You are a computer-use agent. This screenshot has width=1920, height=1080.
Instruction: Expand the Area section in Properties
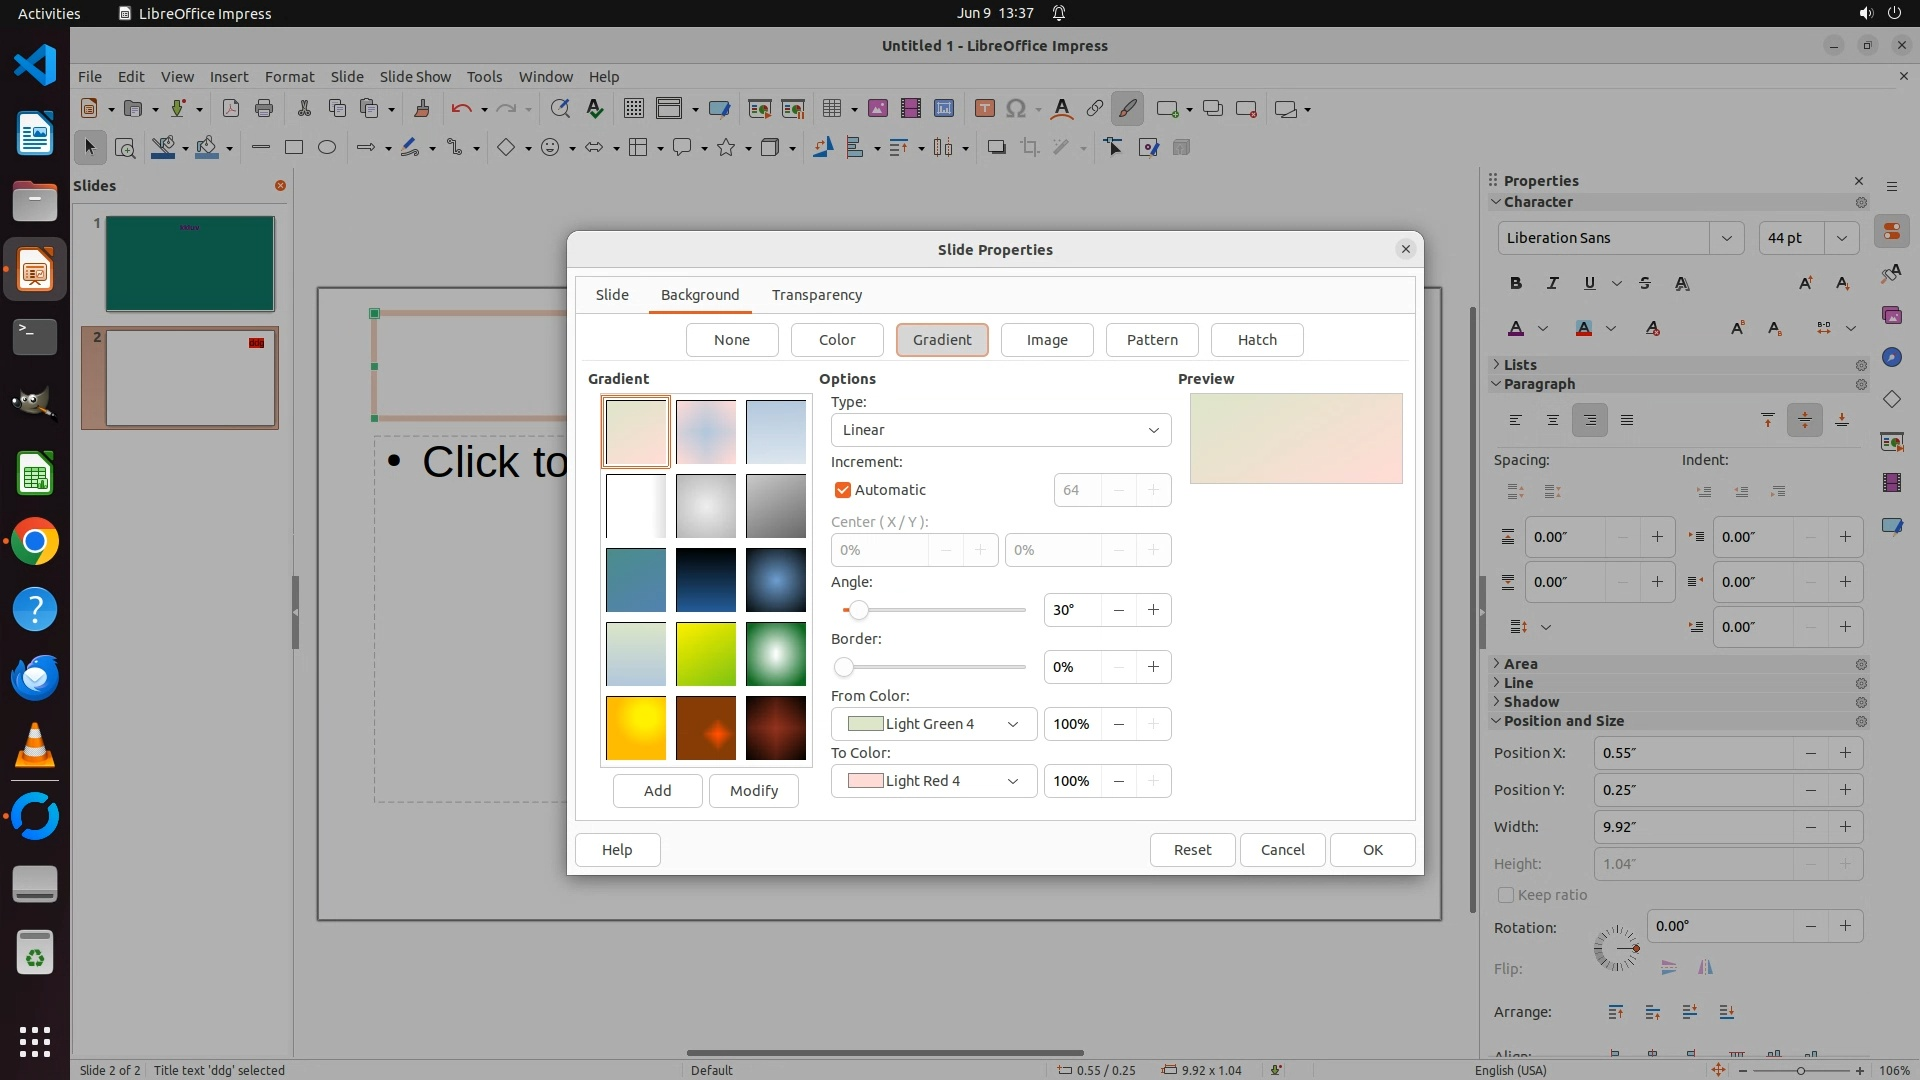[1520, 664]
